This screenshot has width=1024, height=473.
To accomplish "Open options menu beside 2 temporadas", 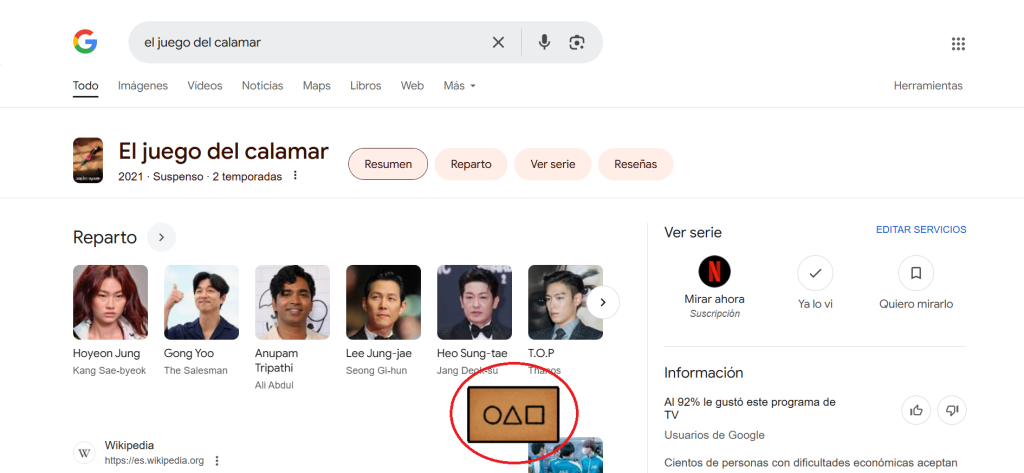I will tap(295, 177).
